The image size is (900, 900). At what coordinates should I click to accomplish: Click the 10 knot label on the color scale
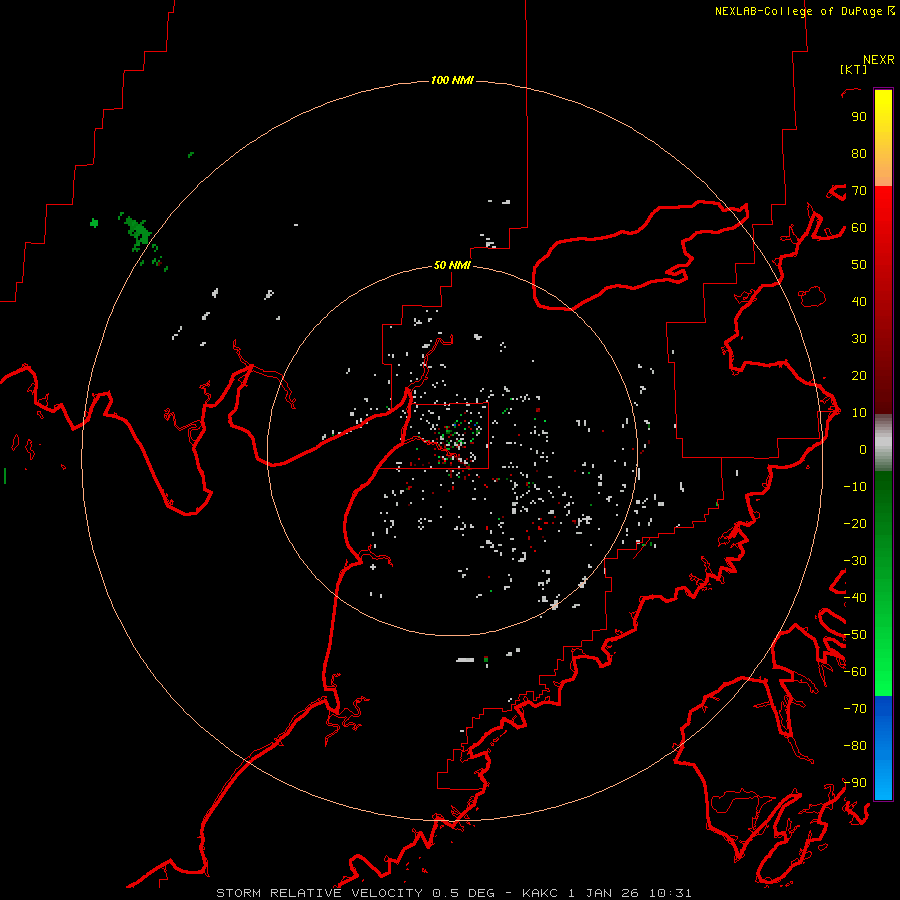[859, 413]
